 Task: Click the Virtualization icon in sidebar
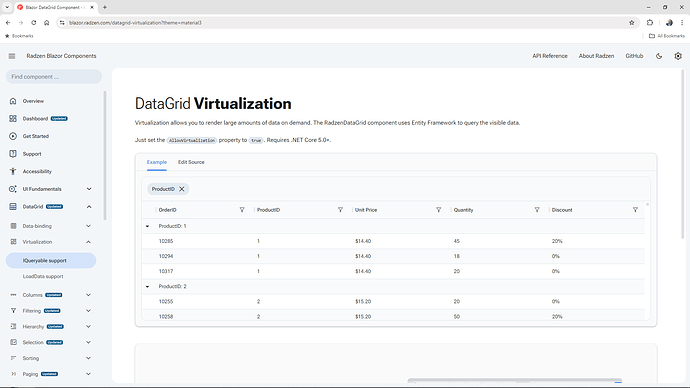[x=13, y=242]
